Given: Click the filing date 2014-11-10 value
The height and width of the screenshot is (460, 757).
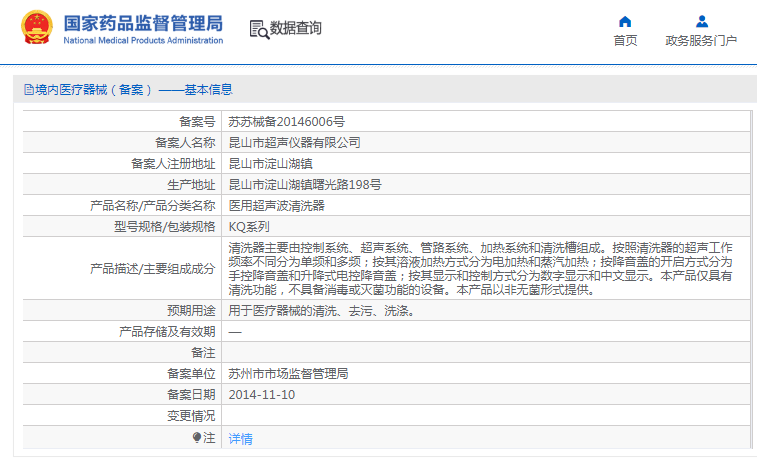Looking at the screenshot, I should 262,394.
